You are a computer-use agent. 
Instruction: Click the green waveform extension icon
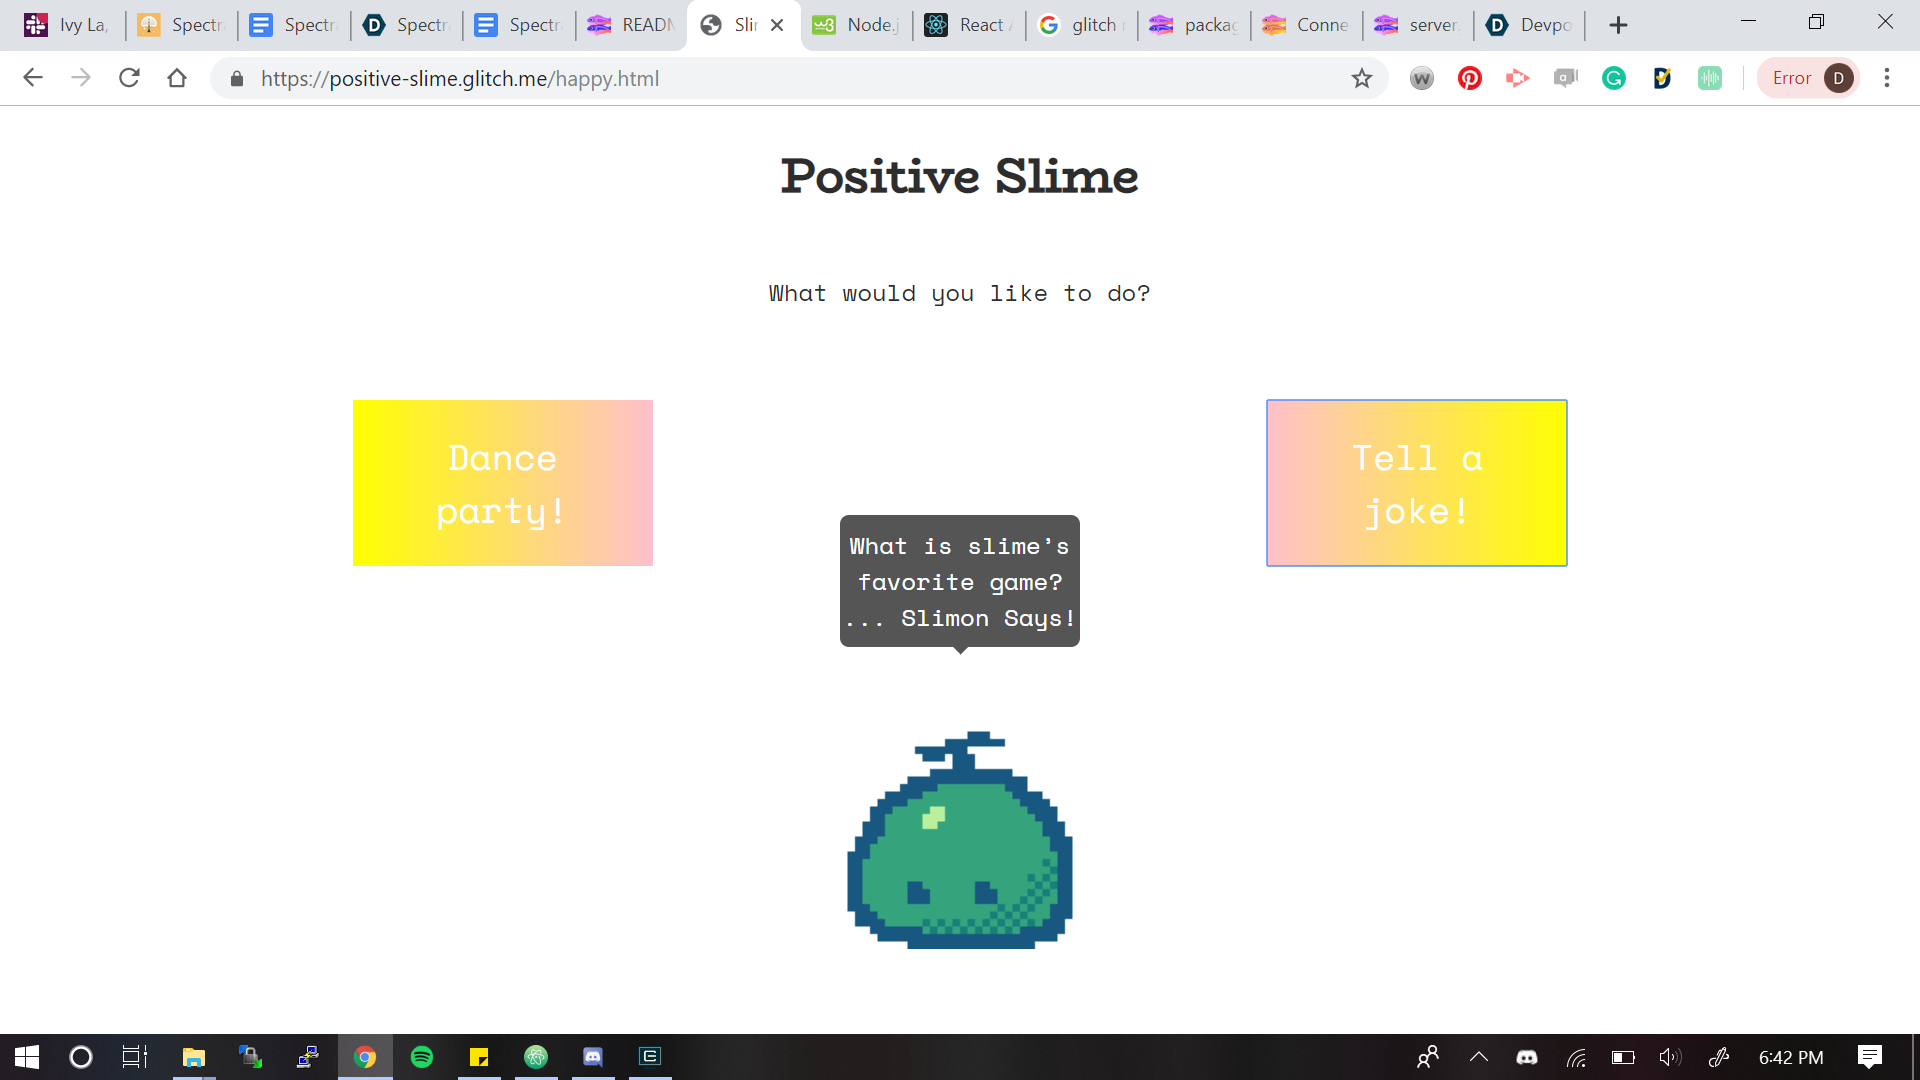(x=1709, y=78)
